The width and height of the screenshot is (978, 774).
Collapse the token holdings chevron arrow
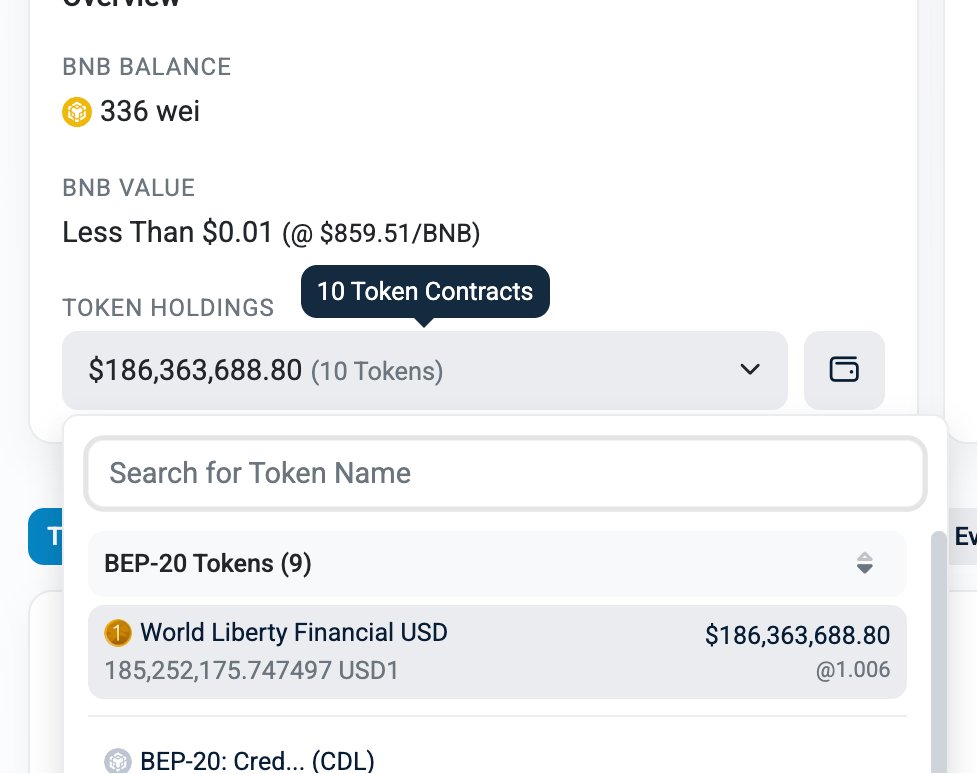750,369
